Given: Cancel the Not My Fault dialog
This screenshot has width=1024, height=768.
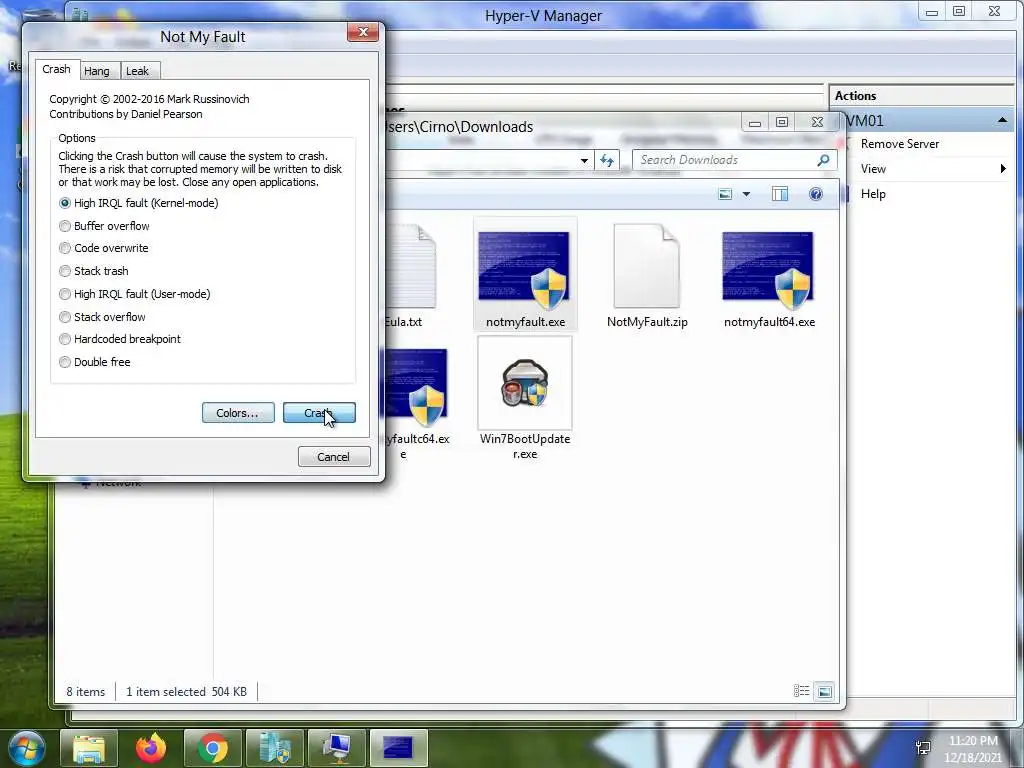Looking at the screenshot, I should pos(334,456).
